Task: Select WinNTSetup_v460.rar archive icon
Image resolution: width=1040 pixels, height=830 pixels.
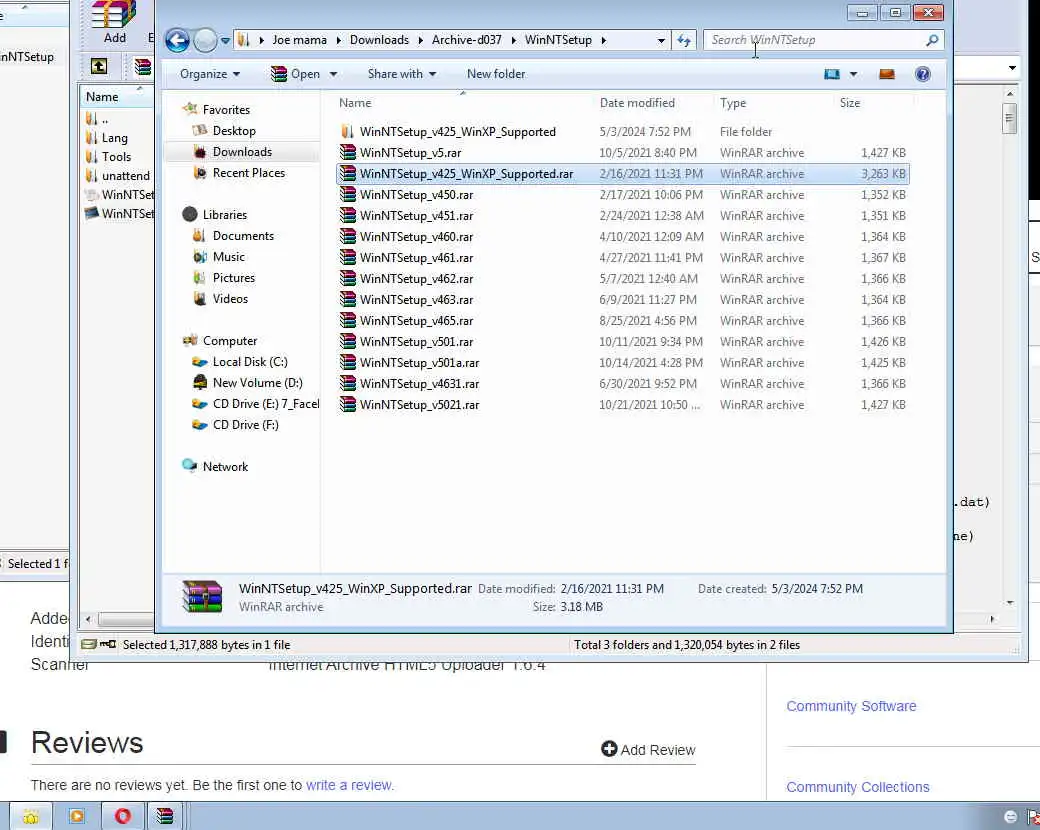Action: (x=348, y=236)
